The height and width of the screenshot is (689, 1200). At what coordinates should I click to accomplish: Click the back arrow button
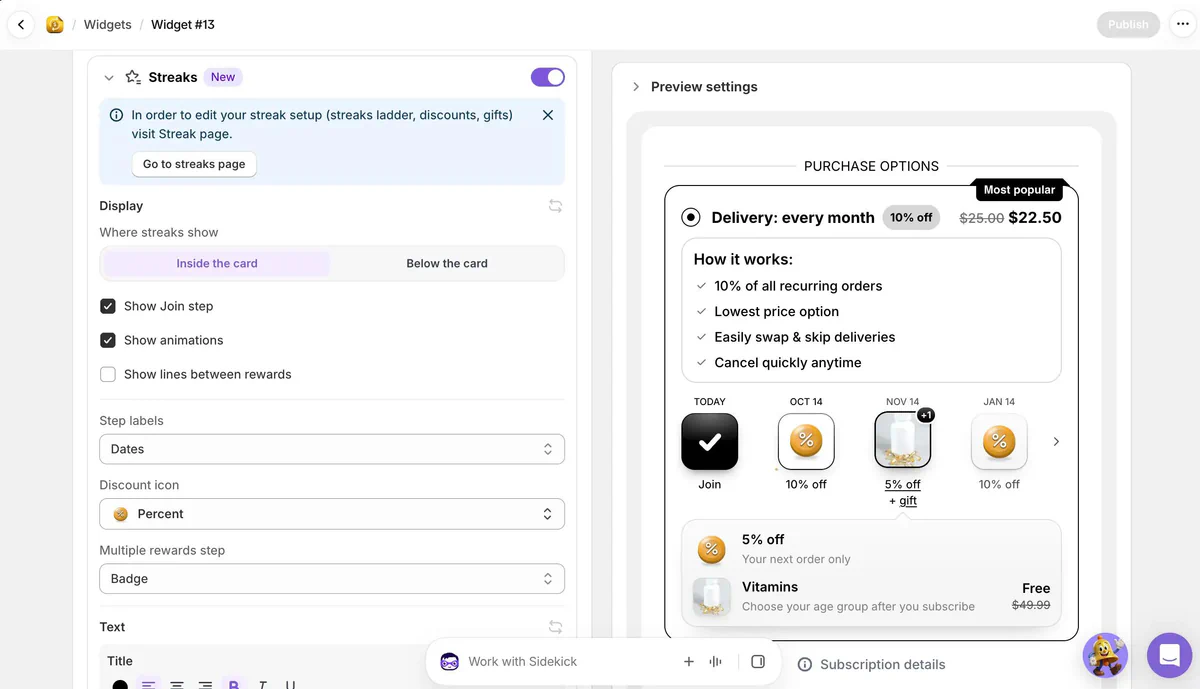(20, 24)
